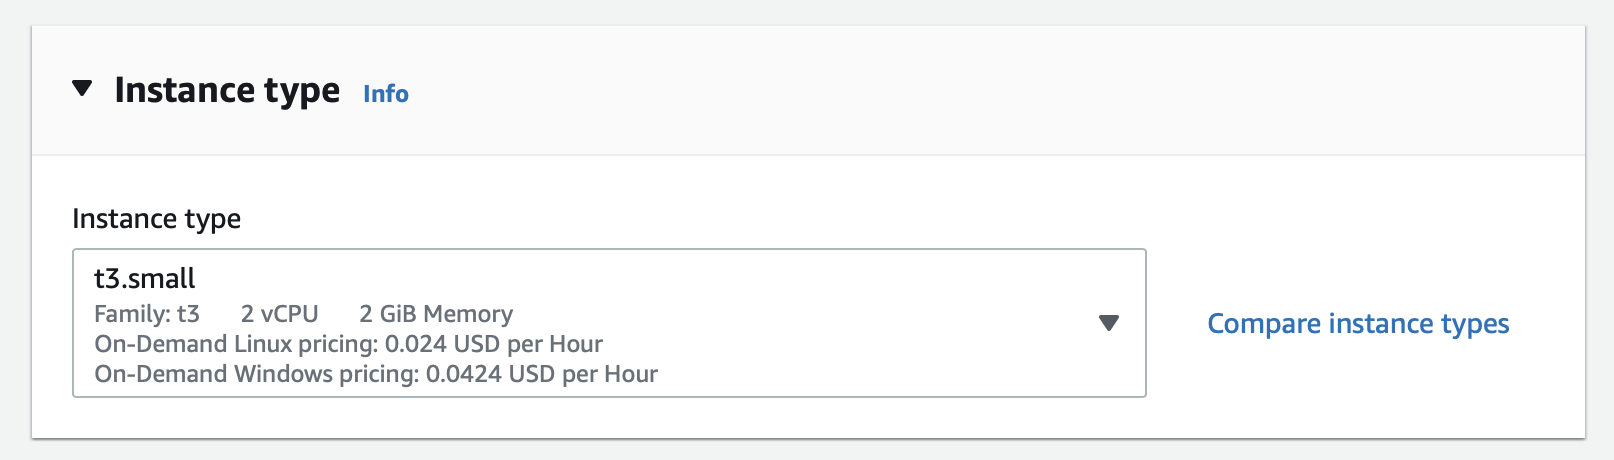Open the instance type dropdown arrow
1614x460 pixels.
(x=1108, y=323)
